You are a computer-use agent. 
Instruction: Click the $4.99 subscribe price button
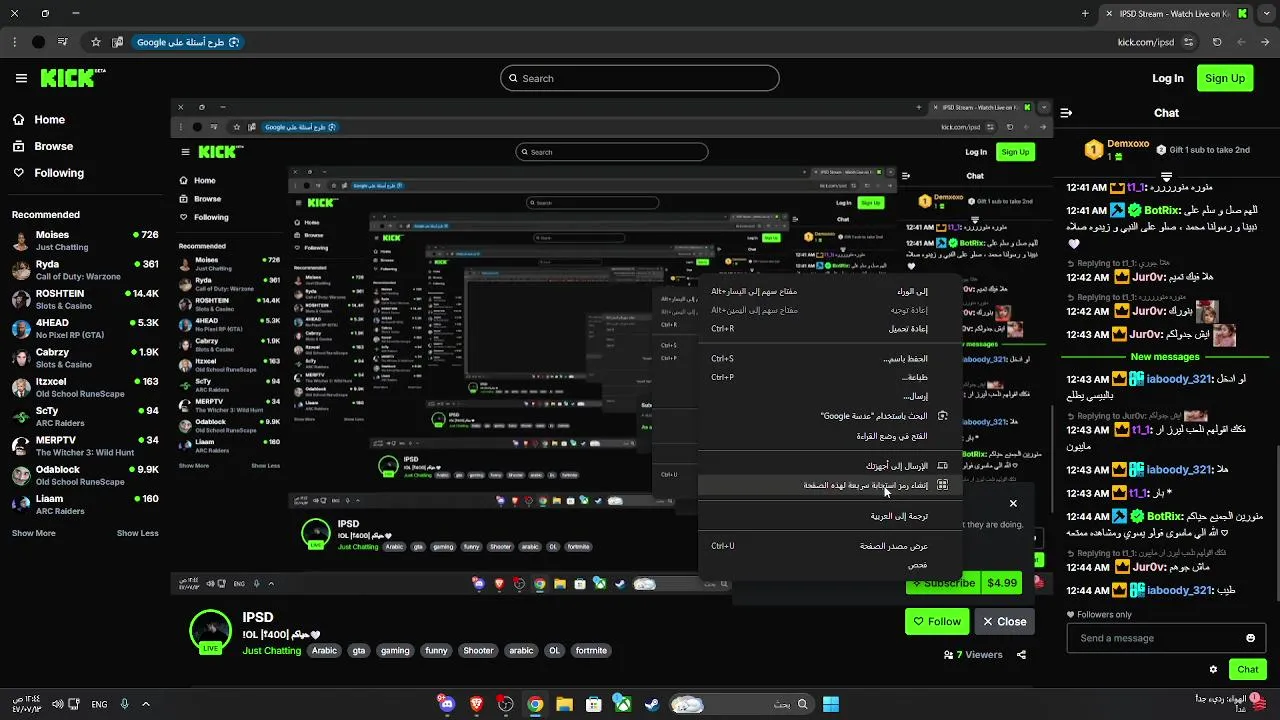[1002, 583]
